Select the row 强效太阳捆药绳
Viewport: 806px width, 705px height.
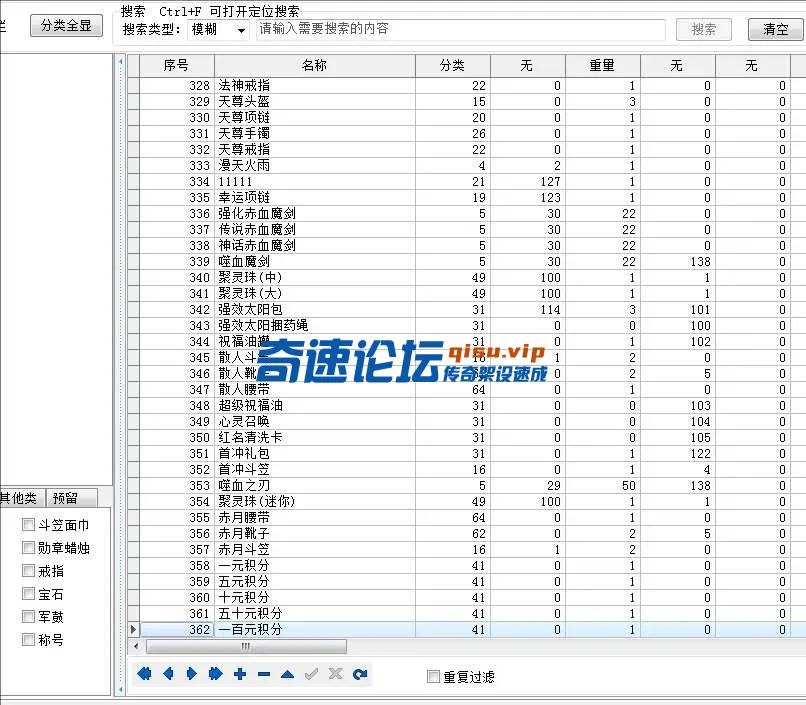click(465, 325)
